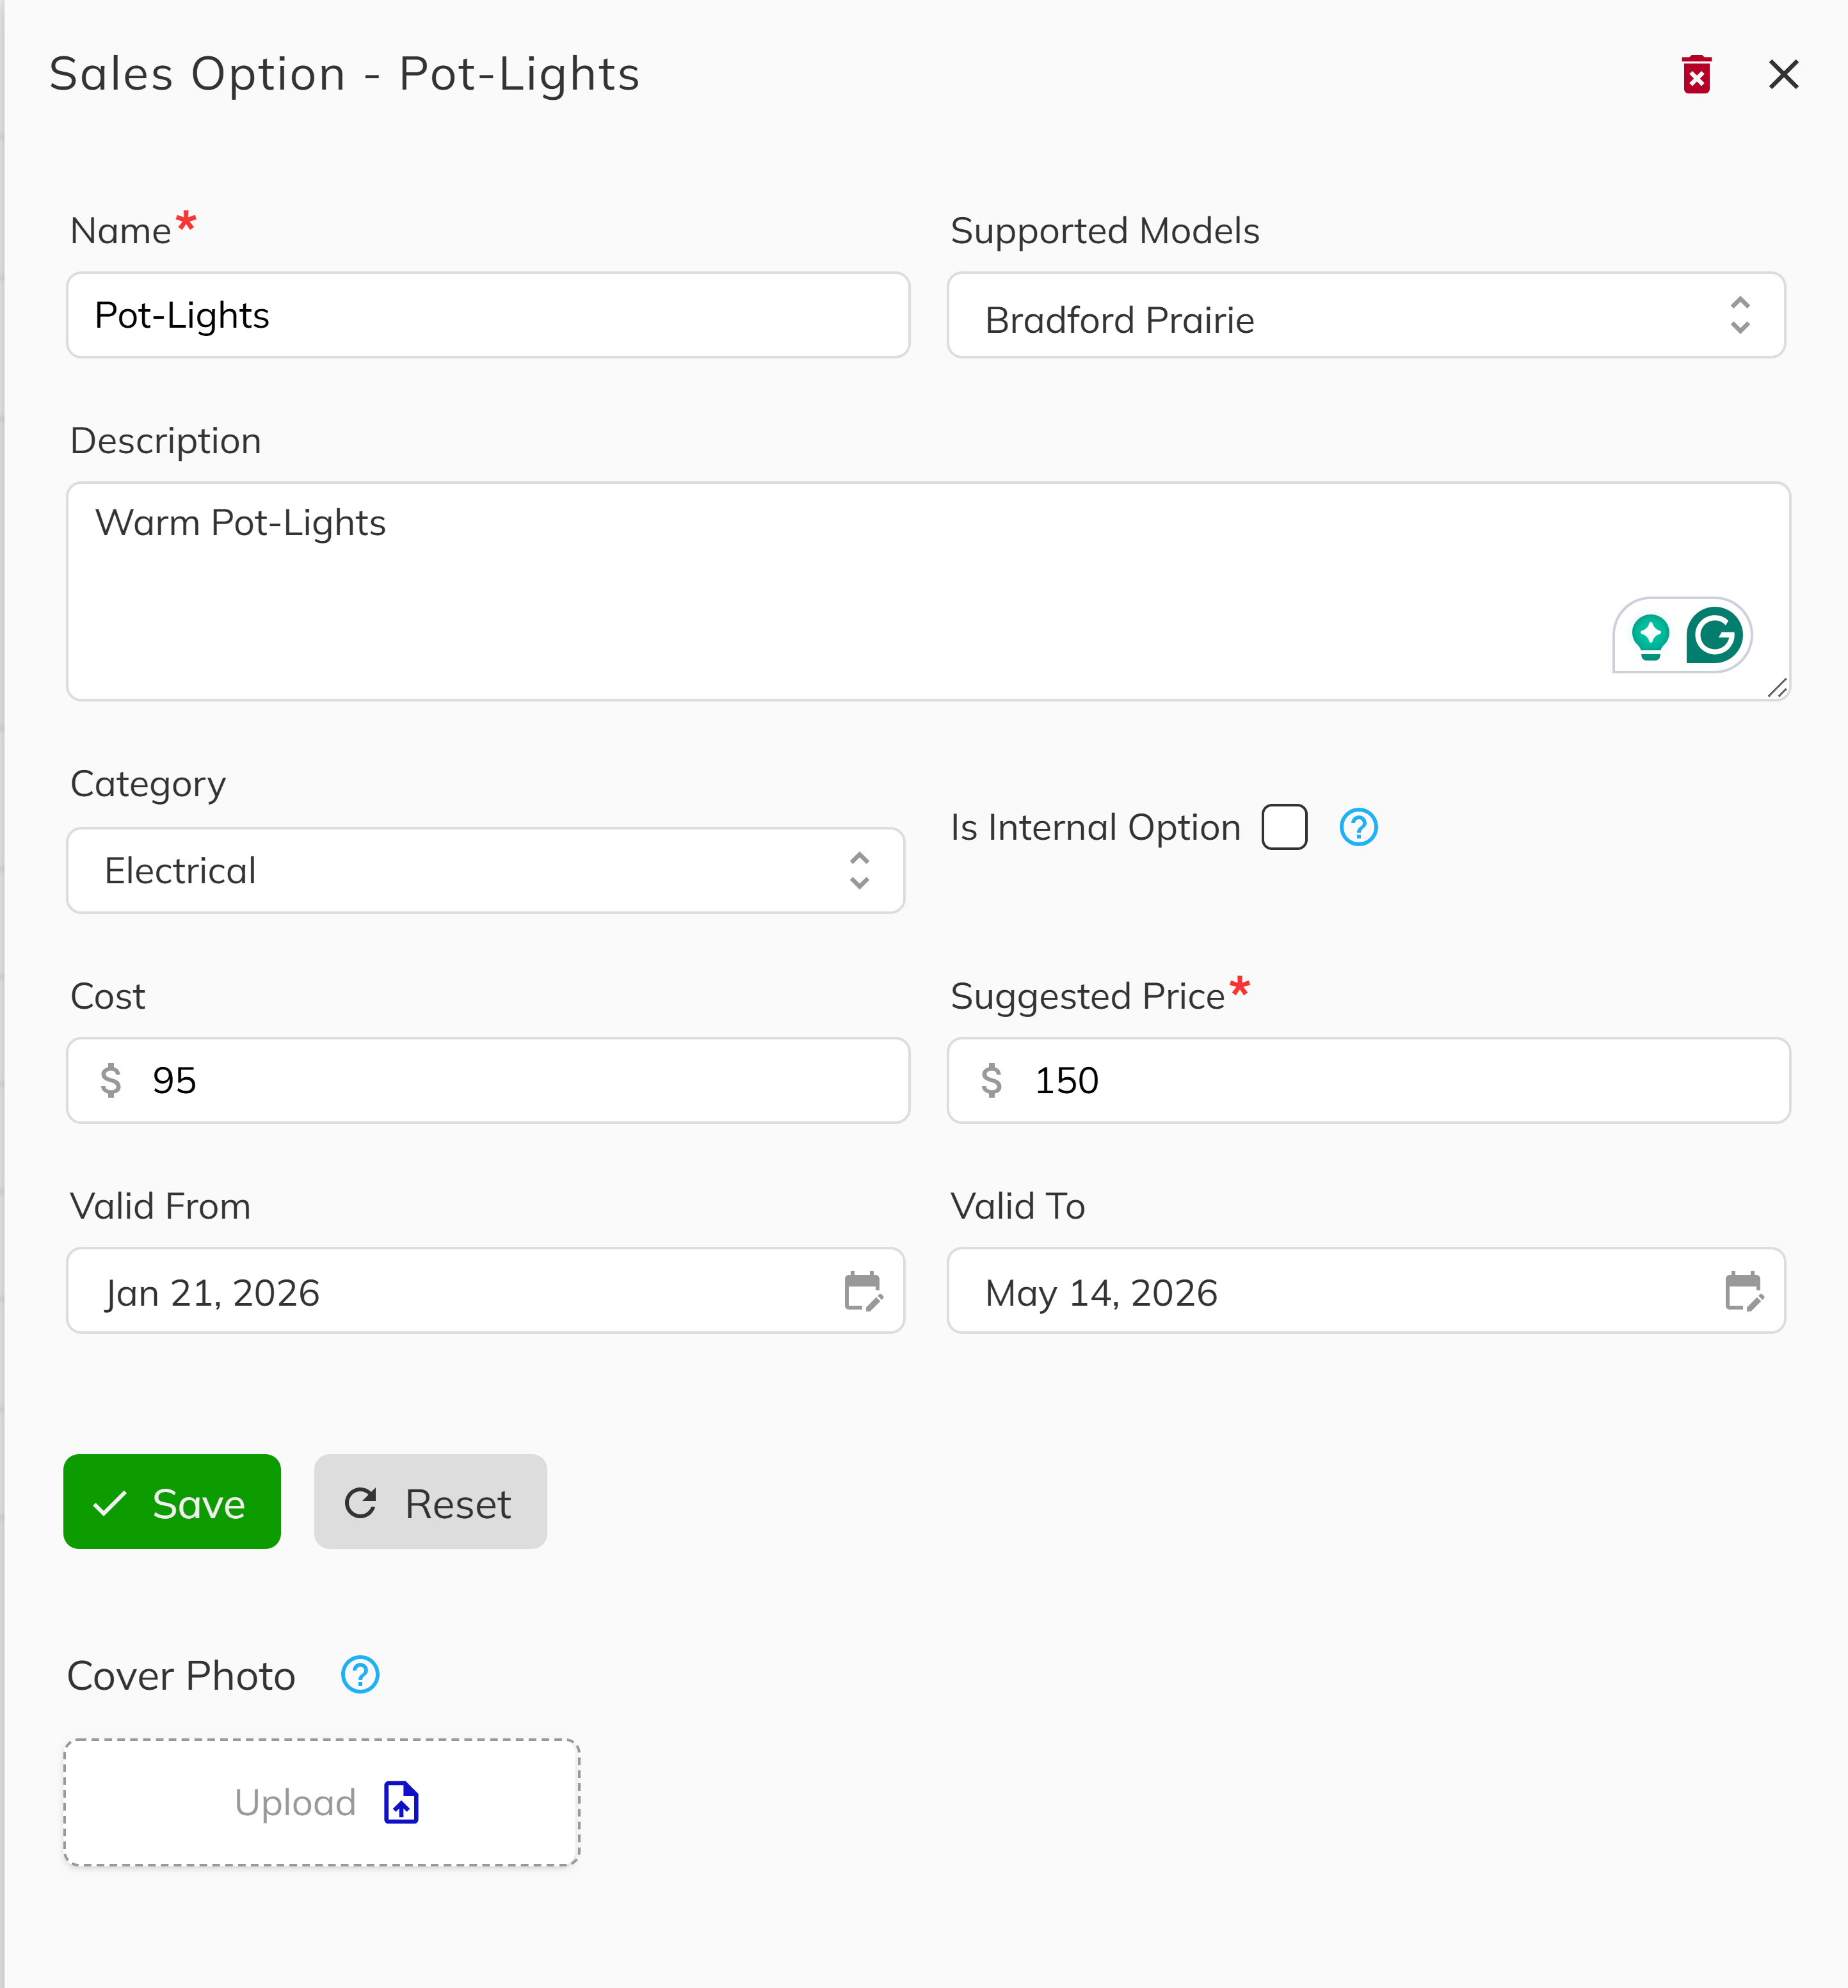
Task: Click the Grammarly G icon
Action: pos(1714,635)
